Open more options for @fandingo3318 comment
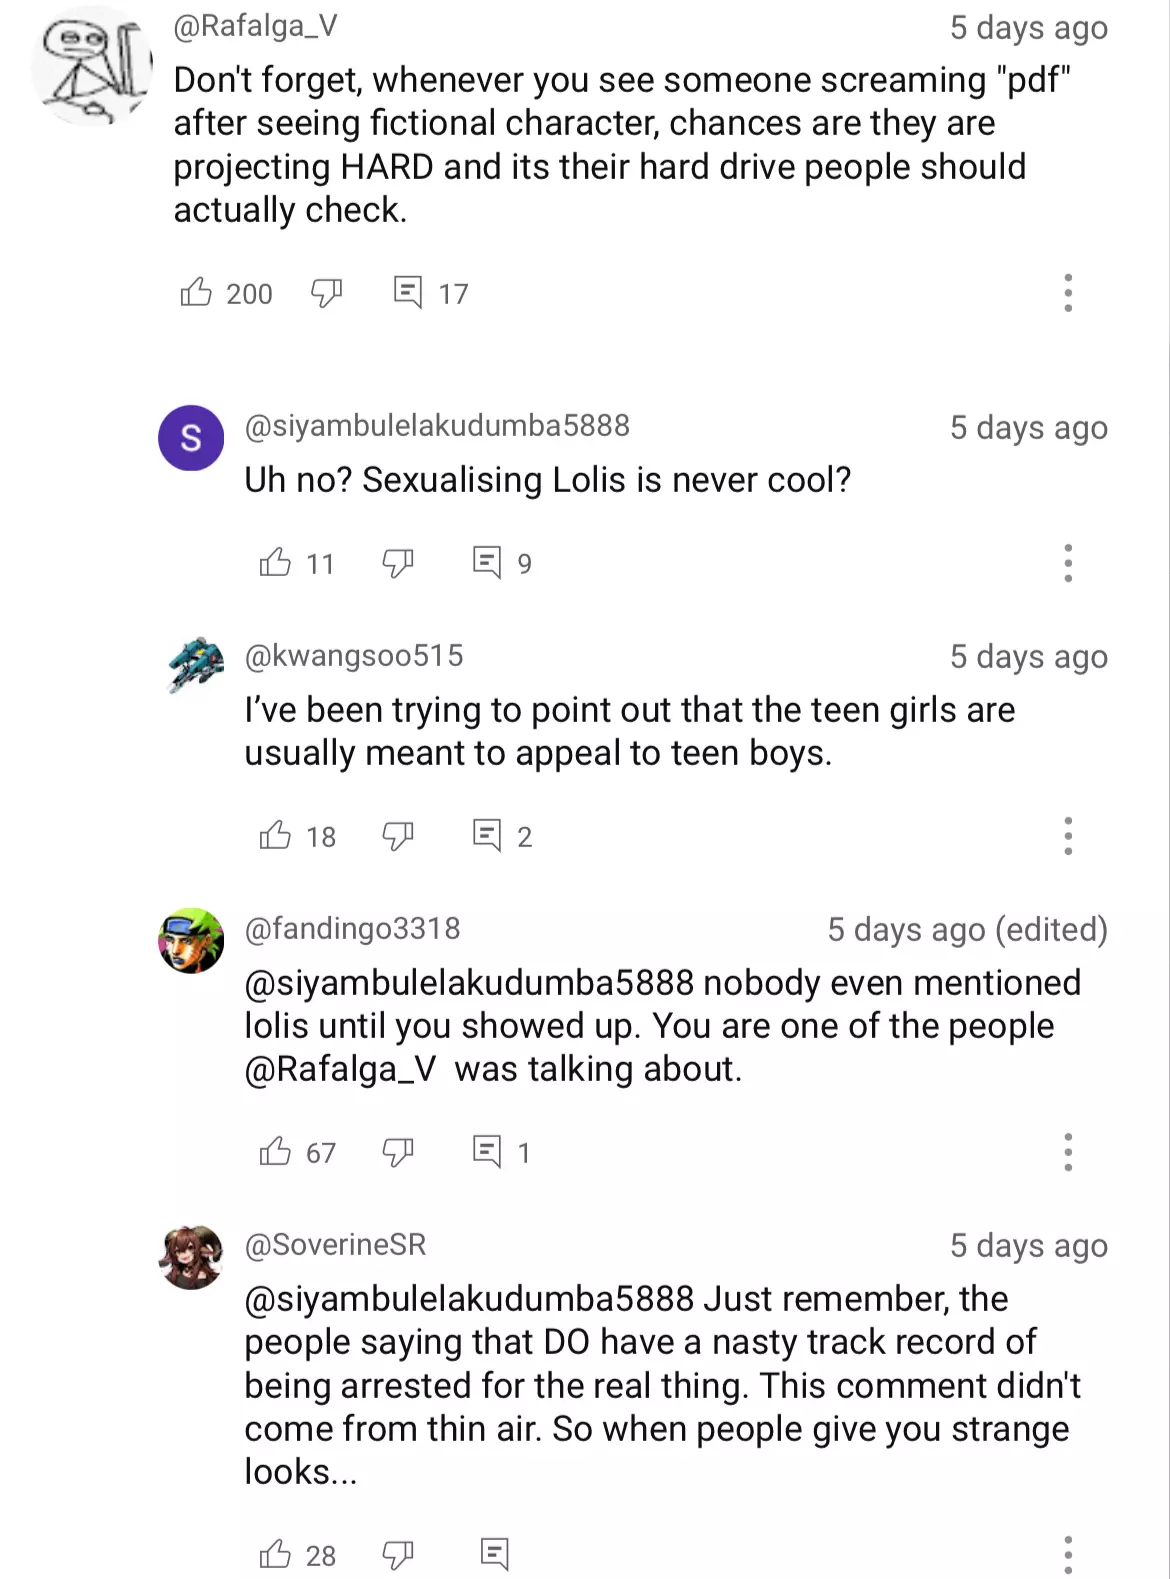Image resolution: width=1170 pixels, height=1579 pixels. tap(1068, 1152)
